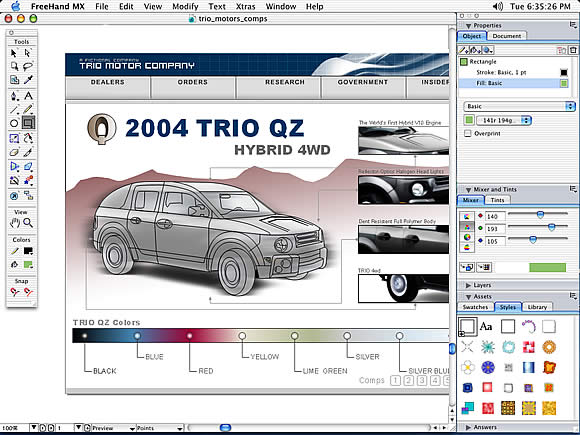Click the stroke color pencil icon
This screenshot has height=435, width=580.
[x=14, y=251]
